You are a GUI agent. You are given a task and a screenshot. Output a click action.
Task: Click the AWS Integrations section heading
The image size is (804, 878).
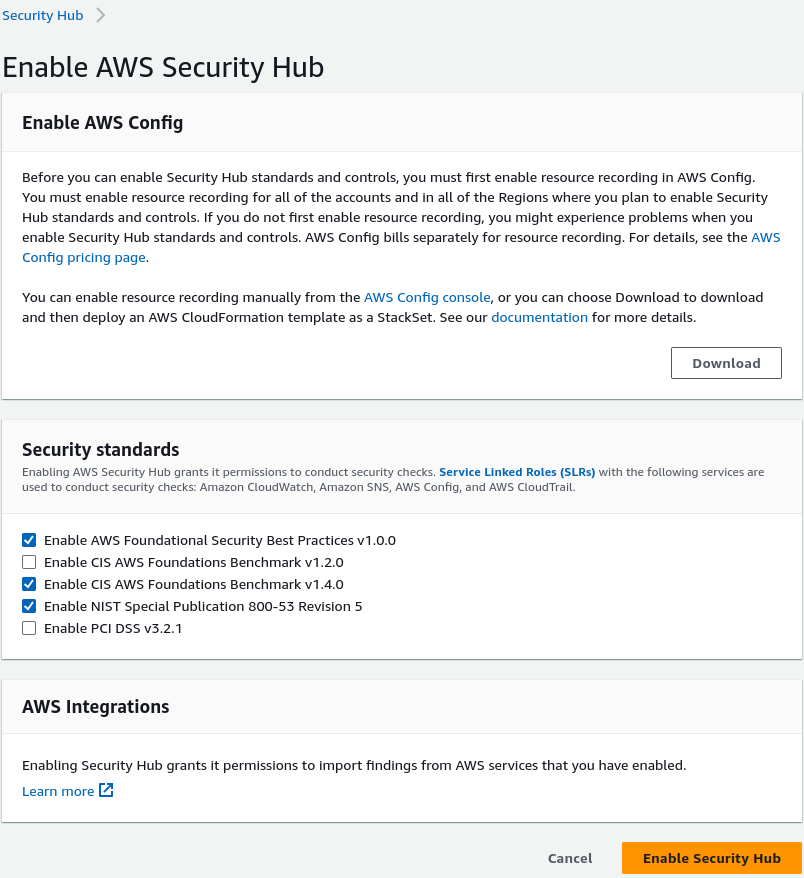(x=95, y=707)
